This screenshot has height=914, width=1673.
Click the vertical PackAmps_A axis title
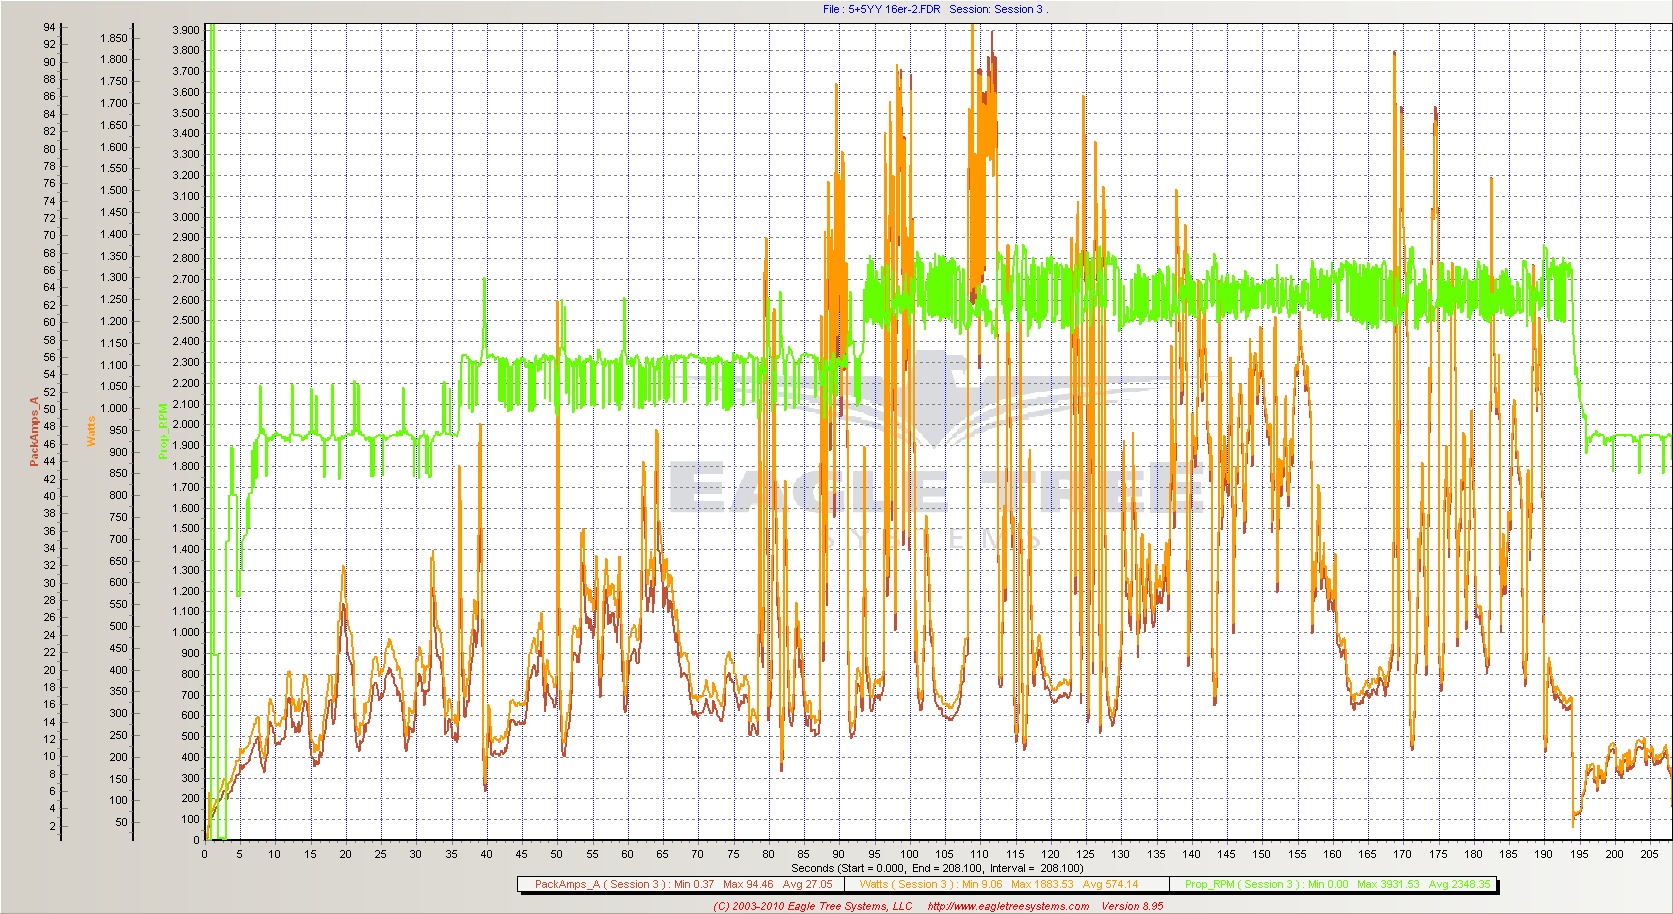coord(34,432)
